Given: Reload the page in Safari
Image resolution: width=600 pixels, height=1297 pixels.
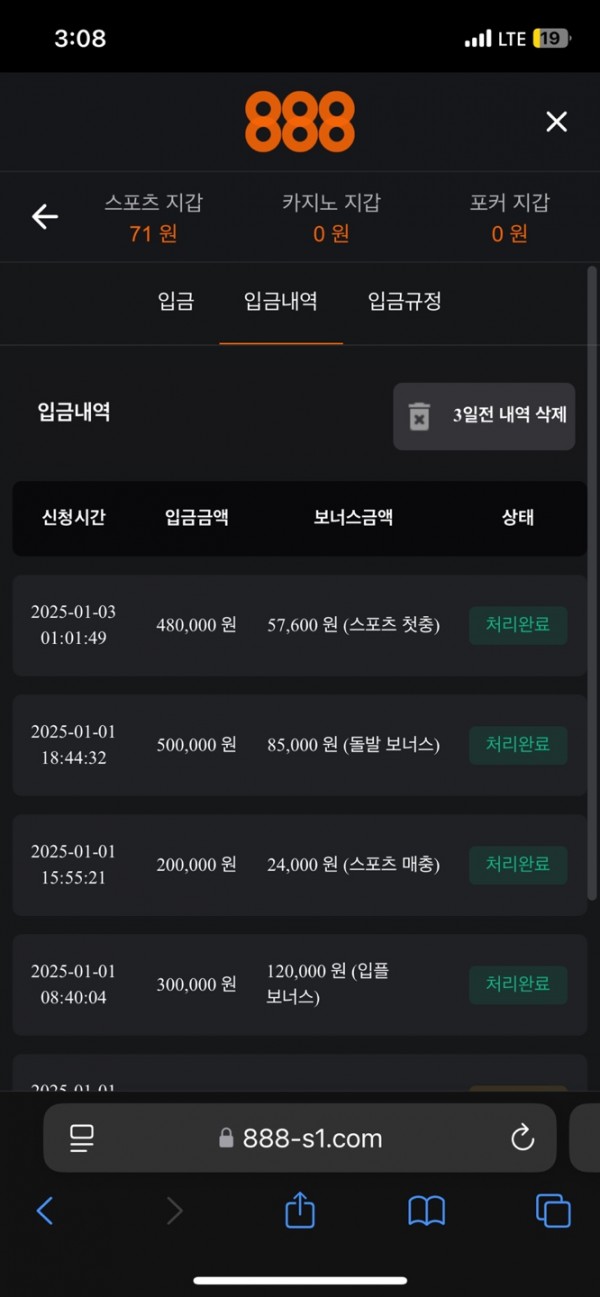Looking at the screenshot, I should pos(522,1137).
